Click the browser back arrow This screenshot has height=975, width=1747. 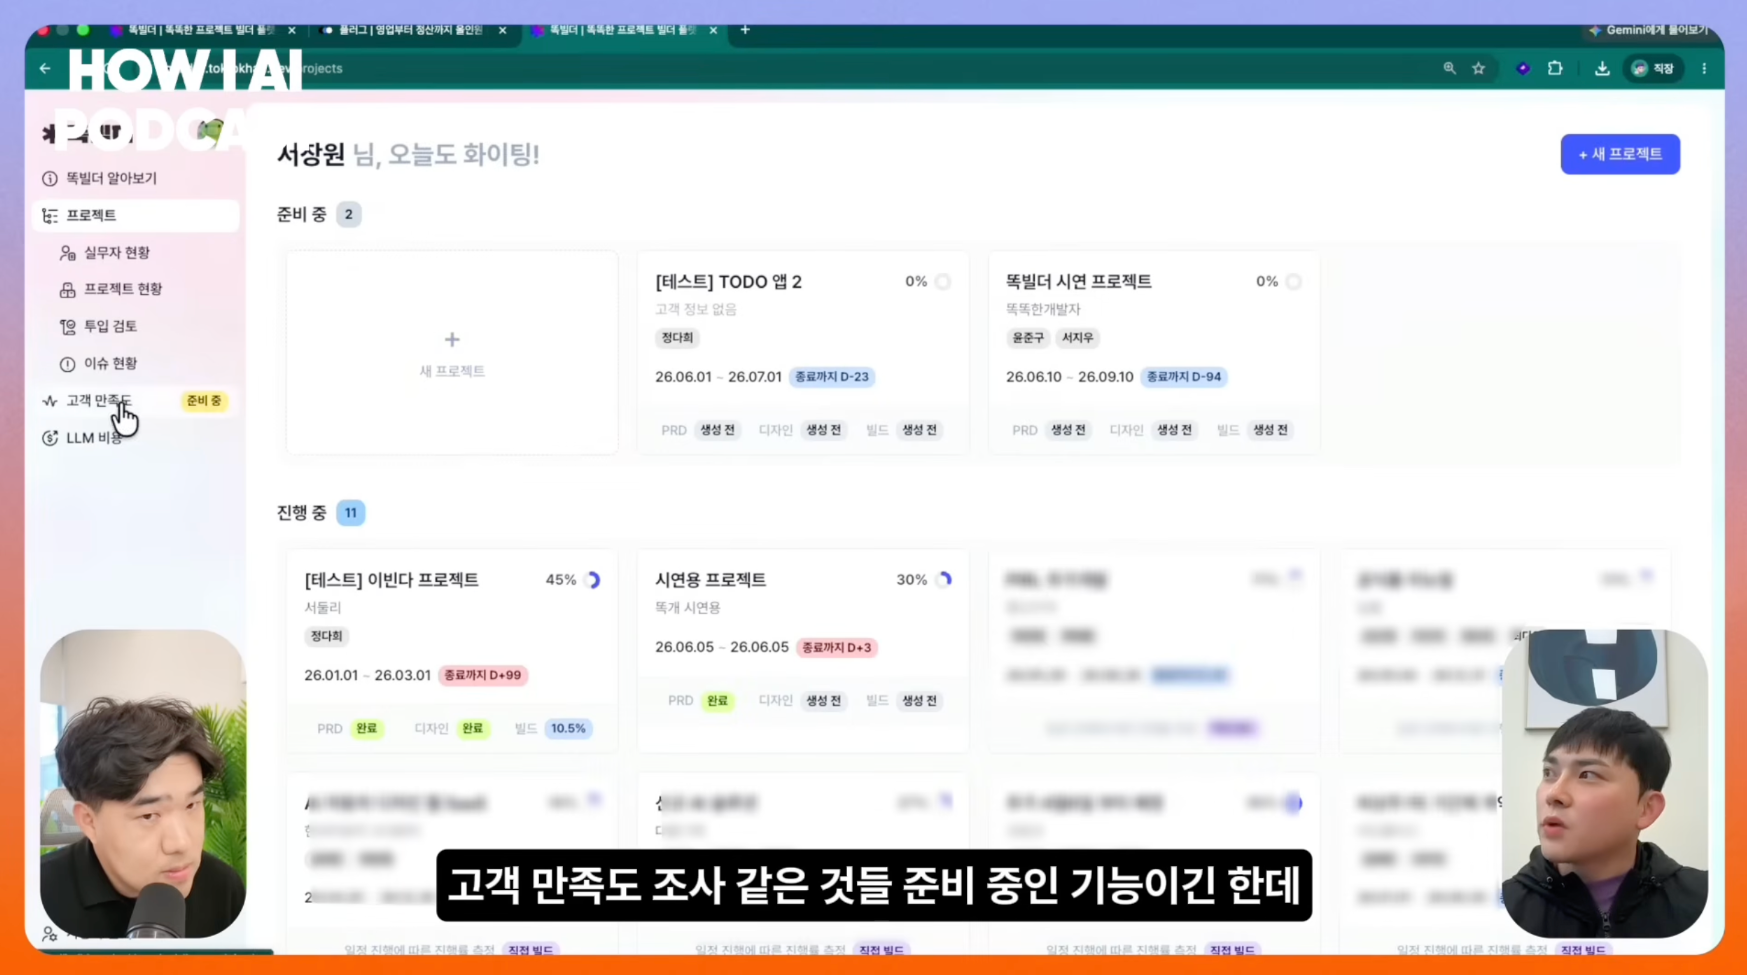coord(45,68)
